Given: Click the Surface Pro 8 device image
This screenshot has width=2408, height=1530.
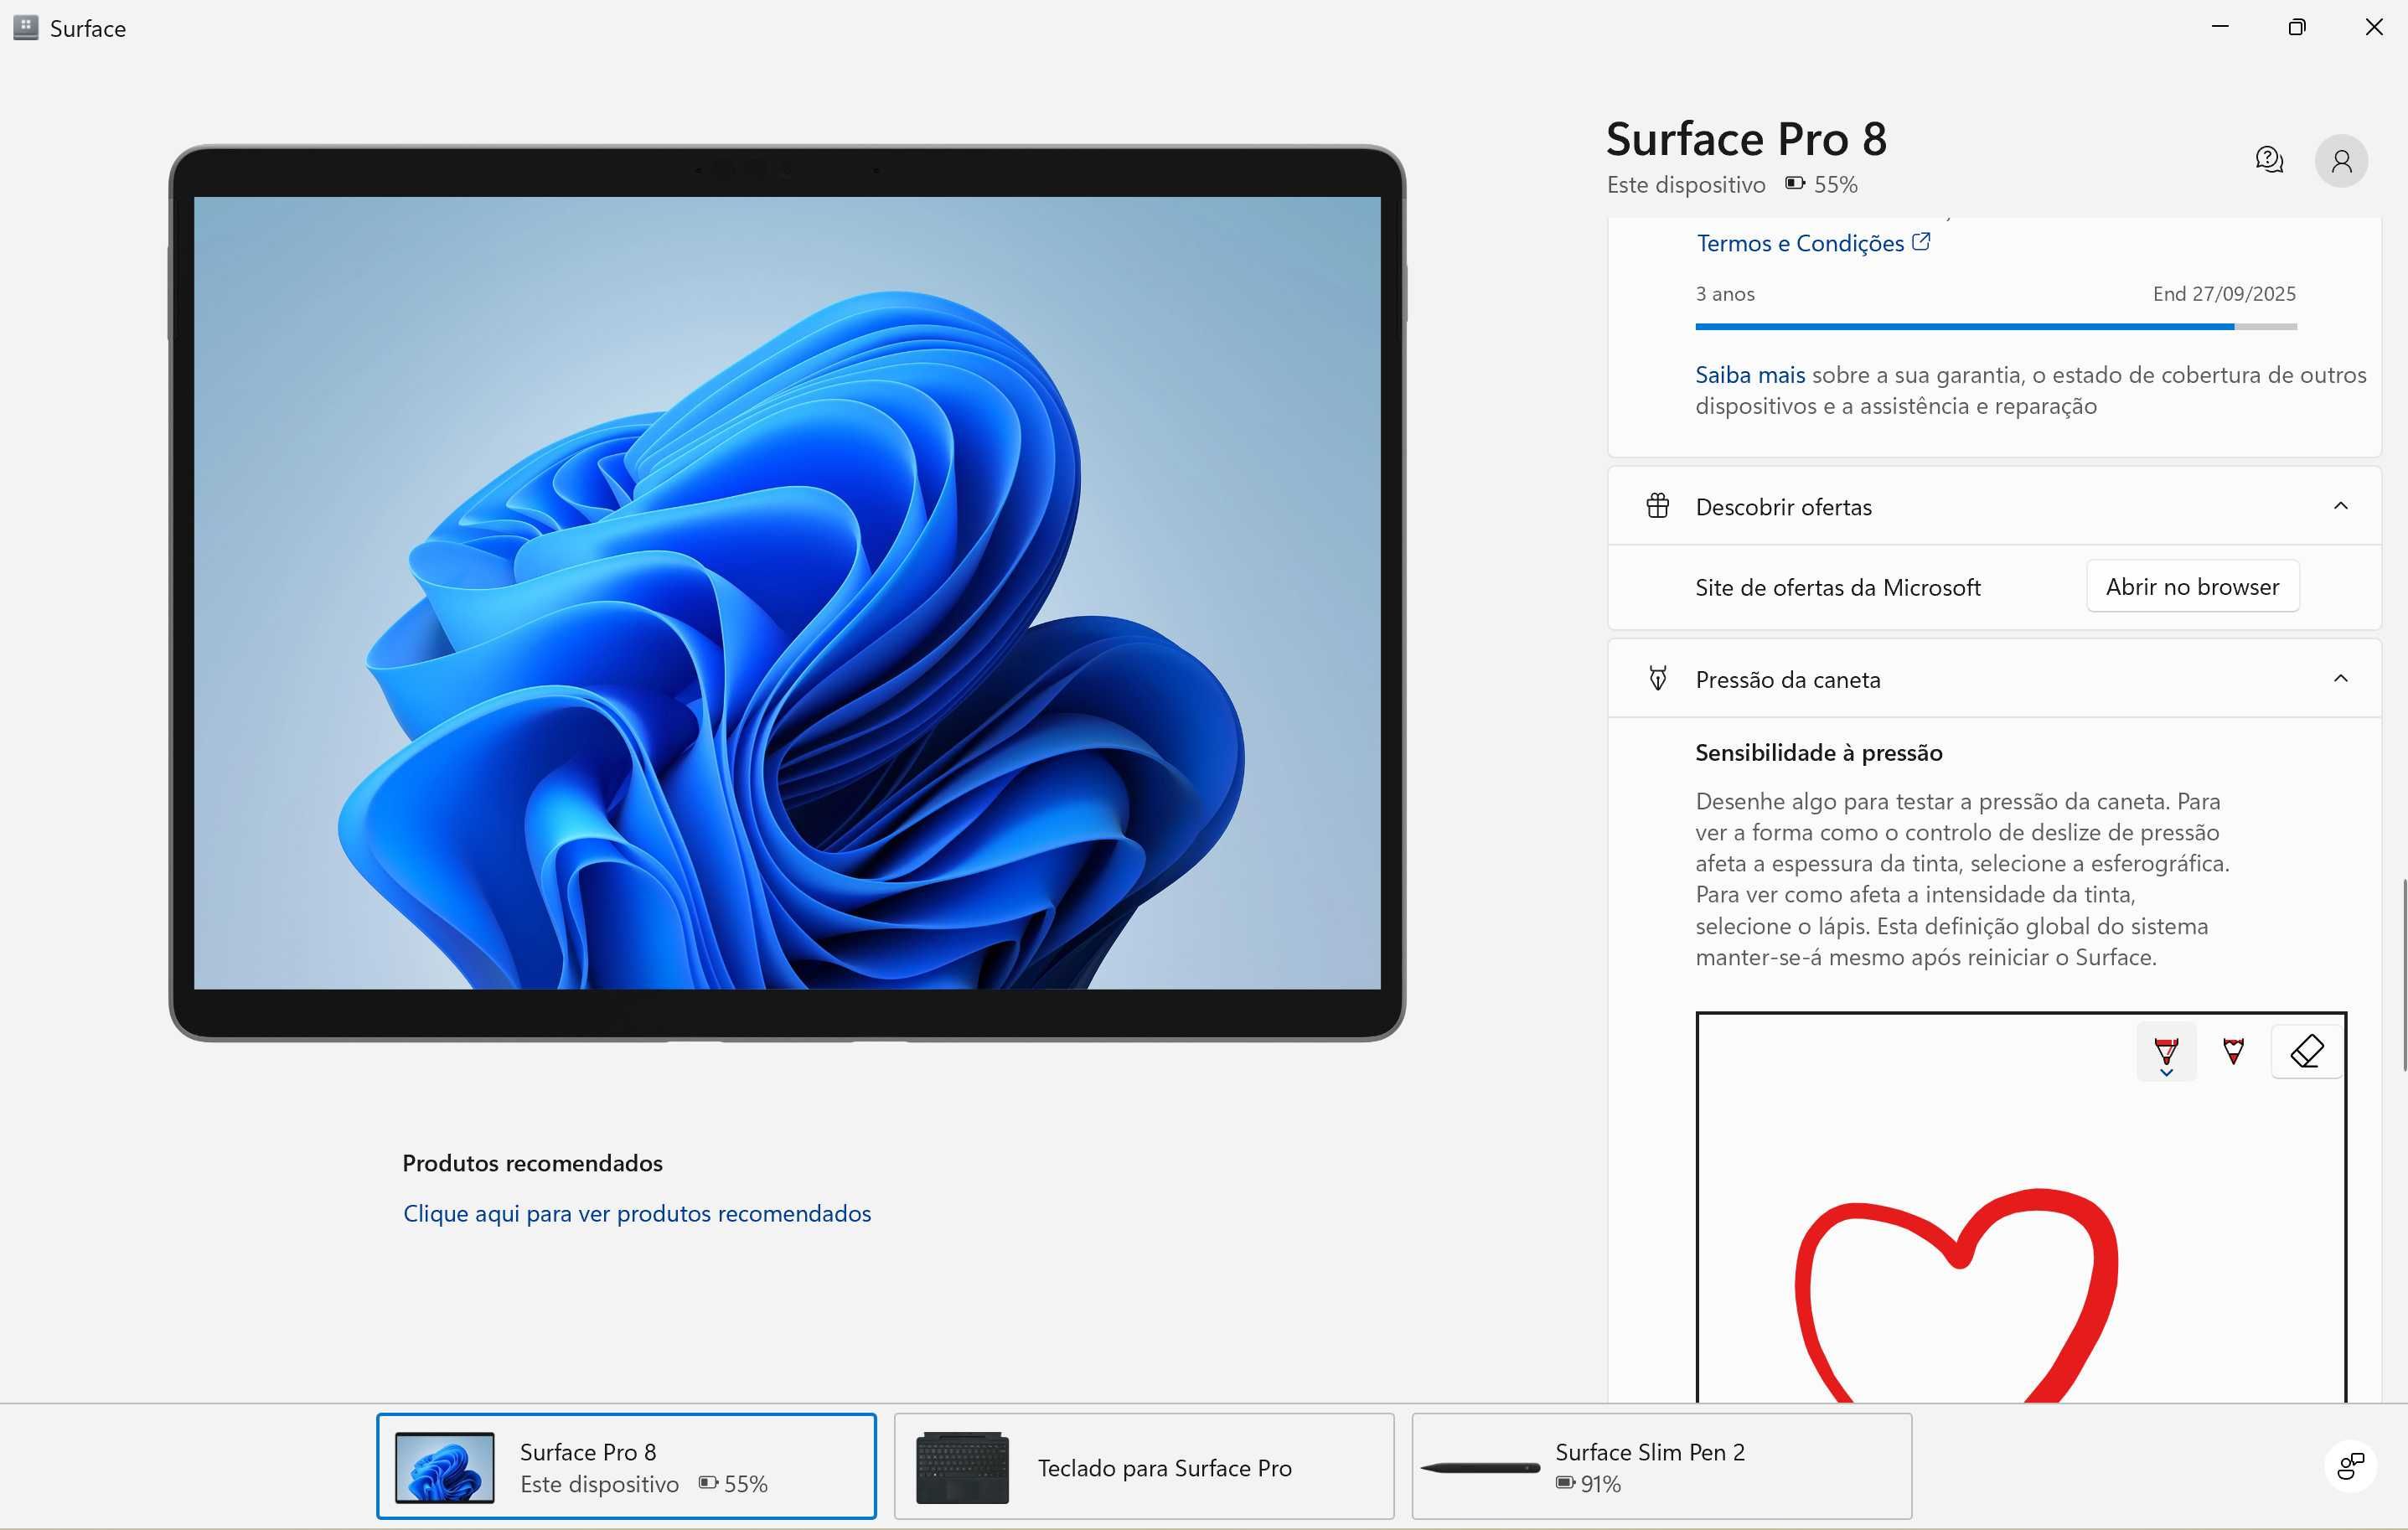Looking at the screenshot, I should click(x=787, y=593).
